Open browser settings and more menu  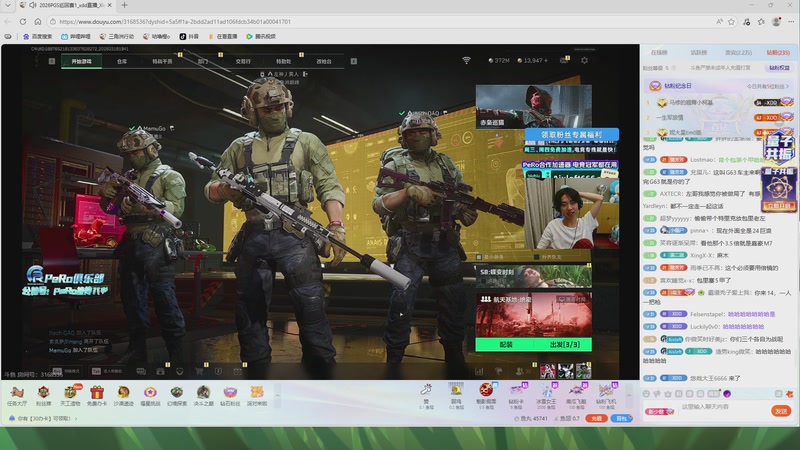(791, 21)
